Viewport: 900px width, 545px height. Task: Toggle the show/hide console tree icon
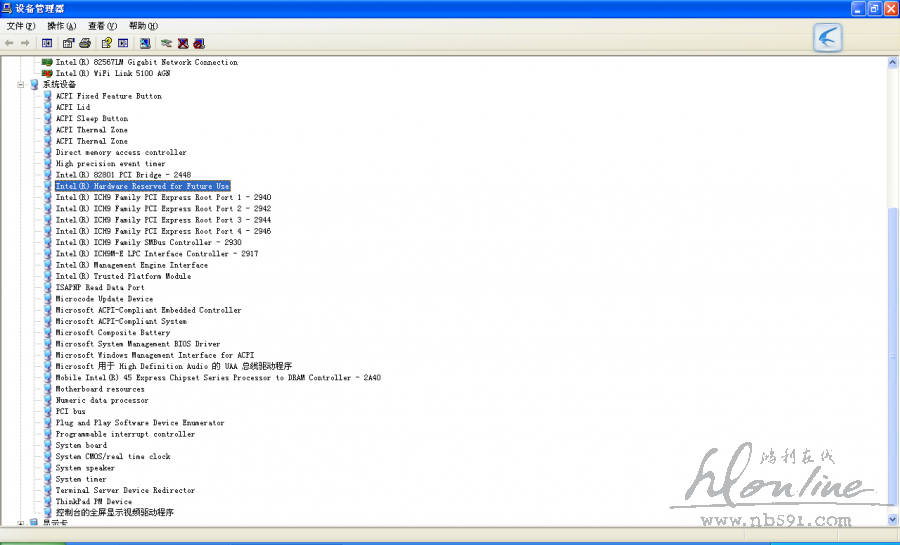[47, 43]
